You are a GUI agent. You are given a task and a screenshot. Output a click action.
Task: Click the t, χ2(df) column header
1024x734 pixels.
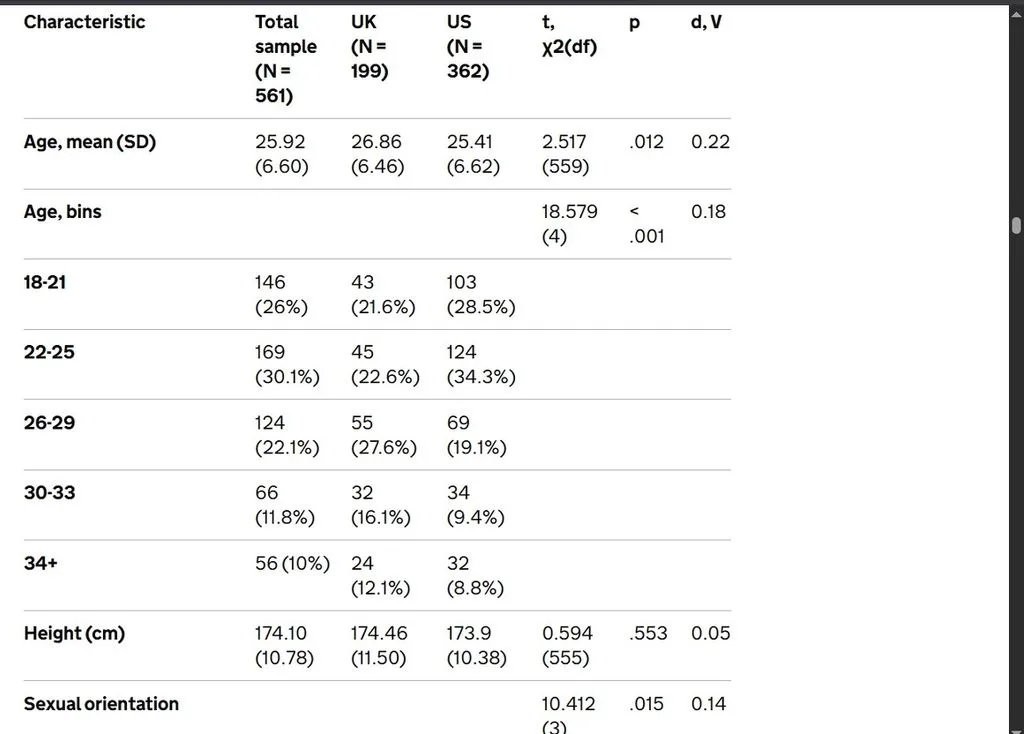pos(569,35)
